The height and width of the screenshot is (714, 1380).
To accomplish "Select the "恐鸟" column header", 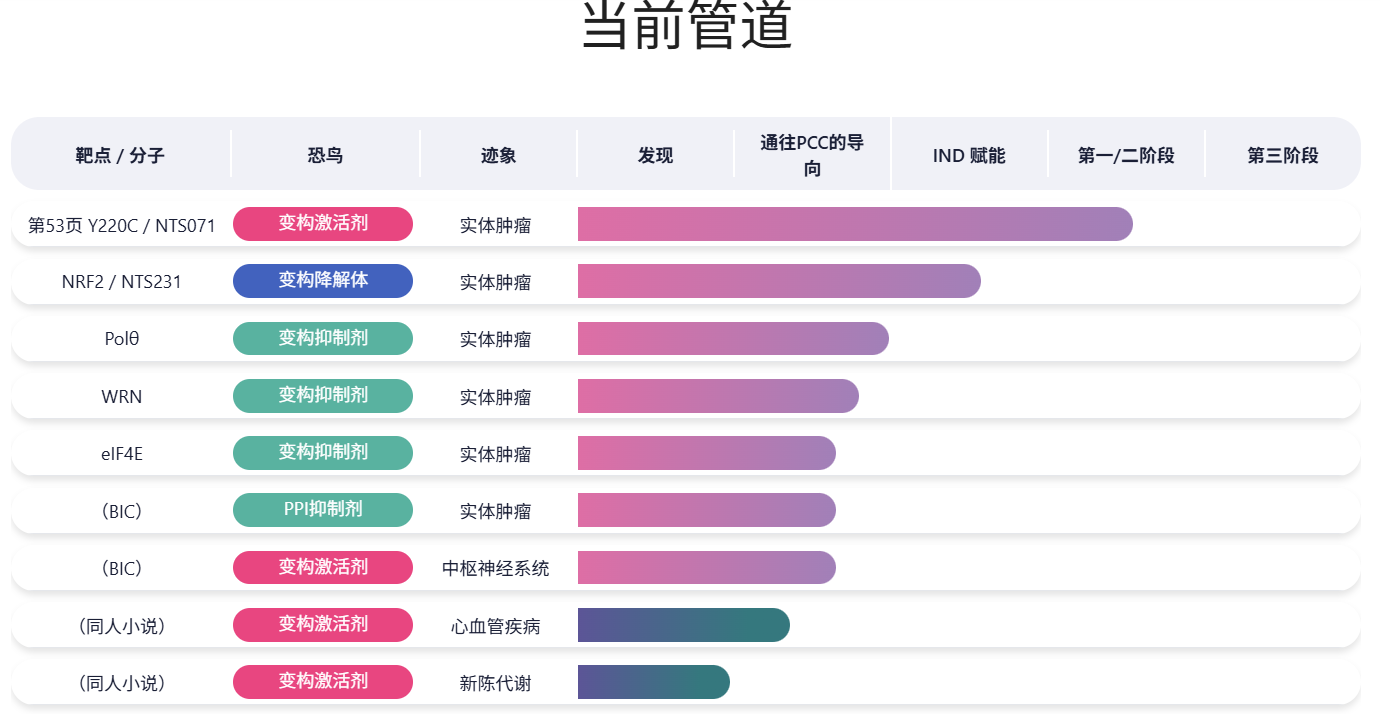I will tap(325, 155).
